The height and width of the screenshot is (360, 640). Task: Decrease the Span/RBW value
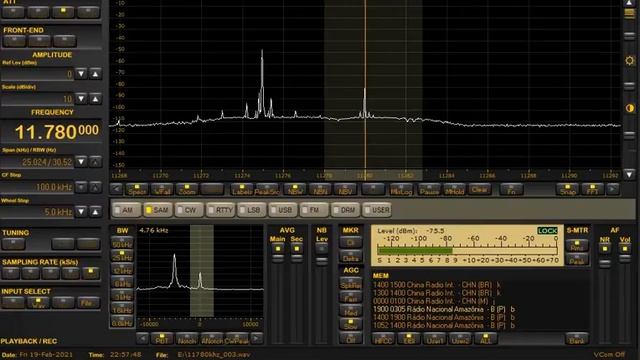point(81,162)
